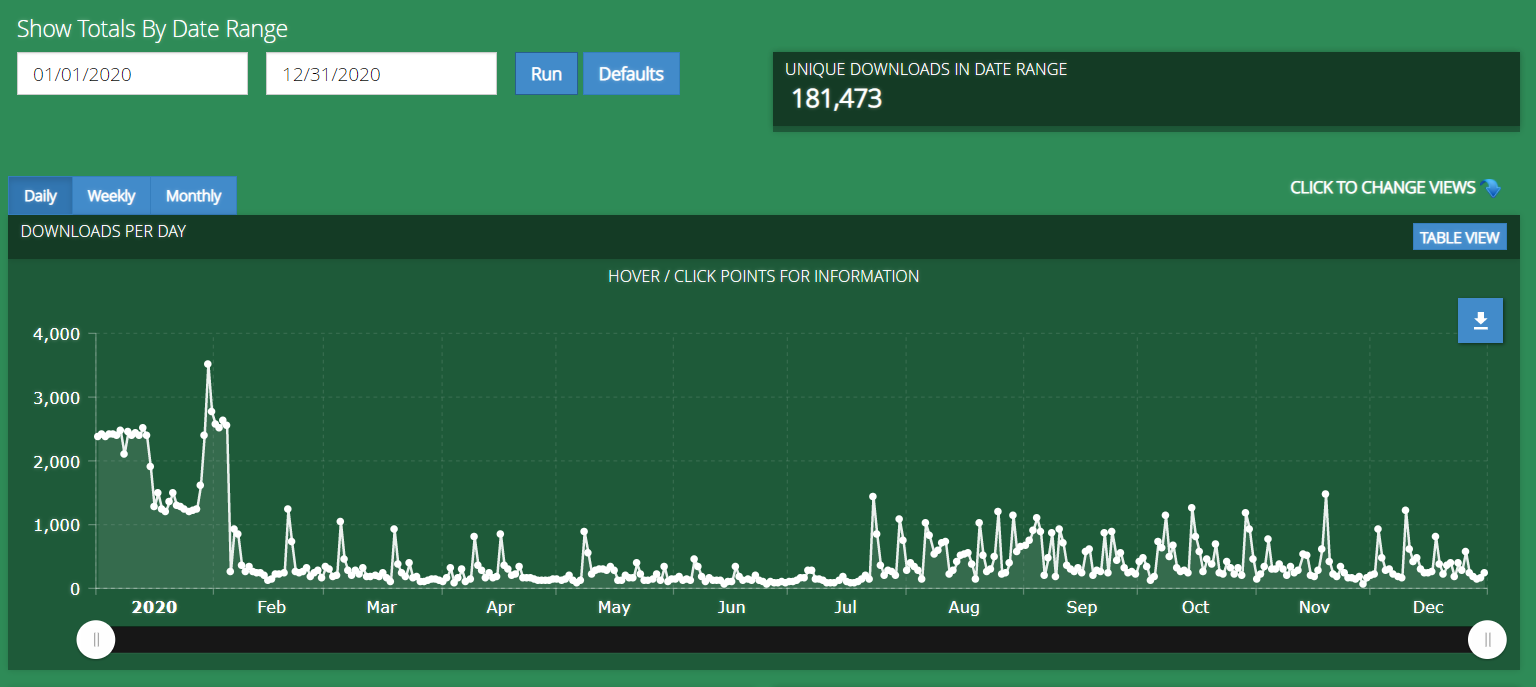Click the right range slider handle
The image size is (1536, 687).
coord(1487,640)
